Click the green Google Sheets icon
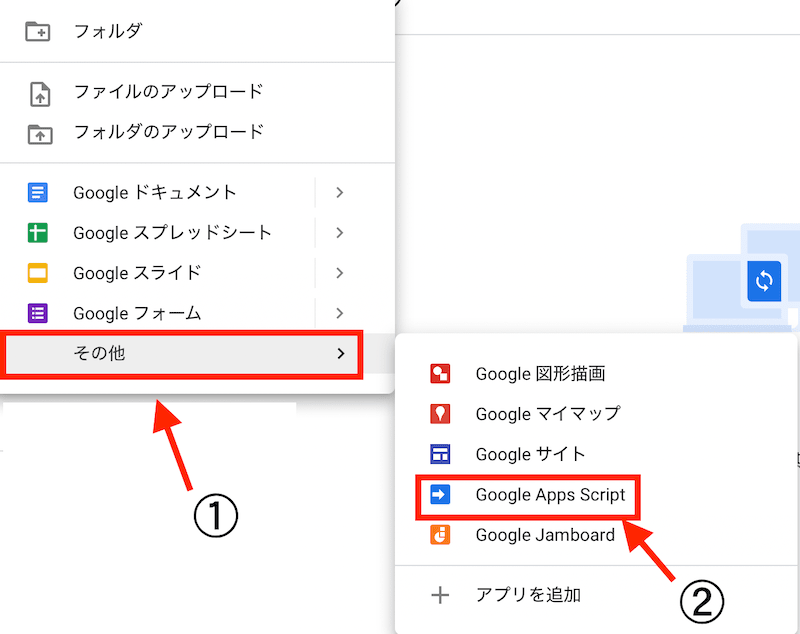Image resolution: width=800 pixels, height=634 pixels. 38,233
